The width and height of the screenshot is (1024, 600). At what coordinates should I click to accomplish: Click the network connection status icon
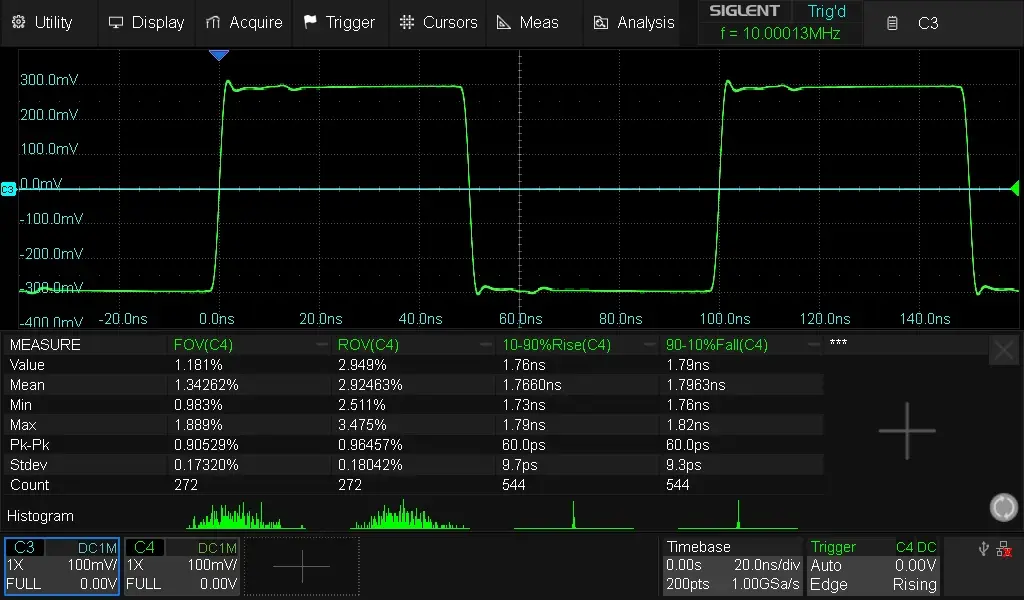click(x=1004, y=549)
